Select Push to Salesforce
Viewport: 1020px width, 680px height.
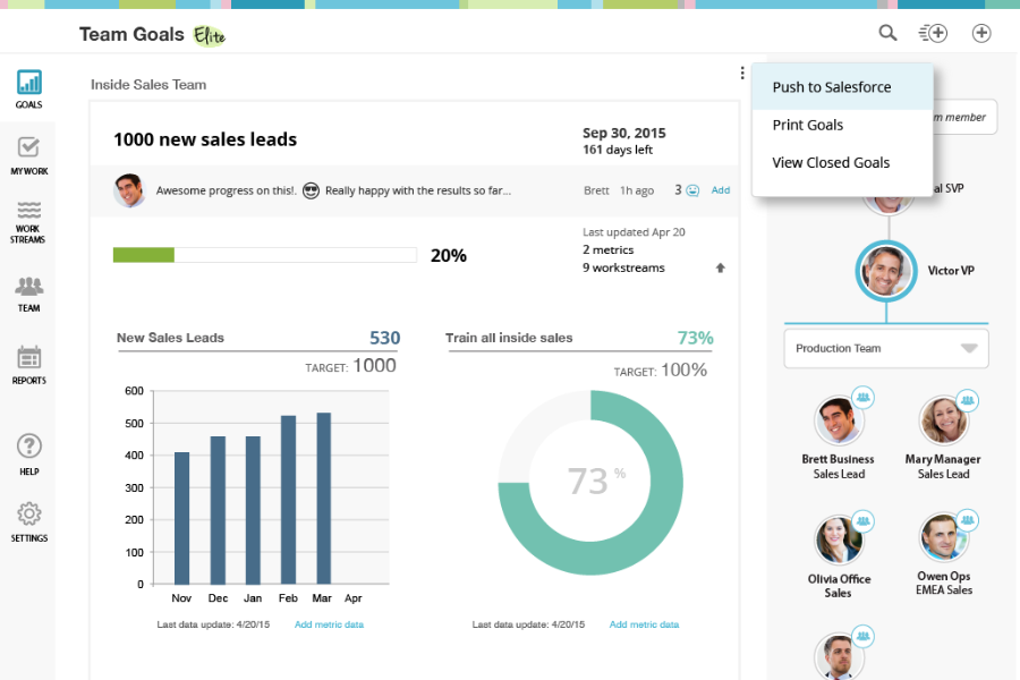pyautogui.click(x=832, y=87)
